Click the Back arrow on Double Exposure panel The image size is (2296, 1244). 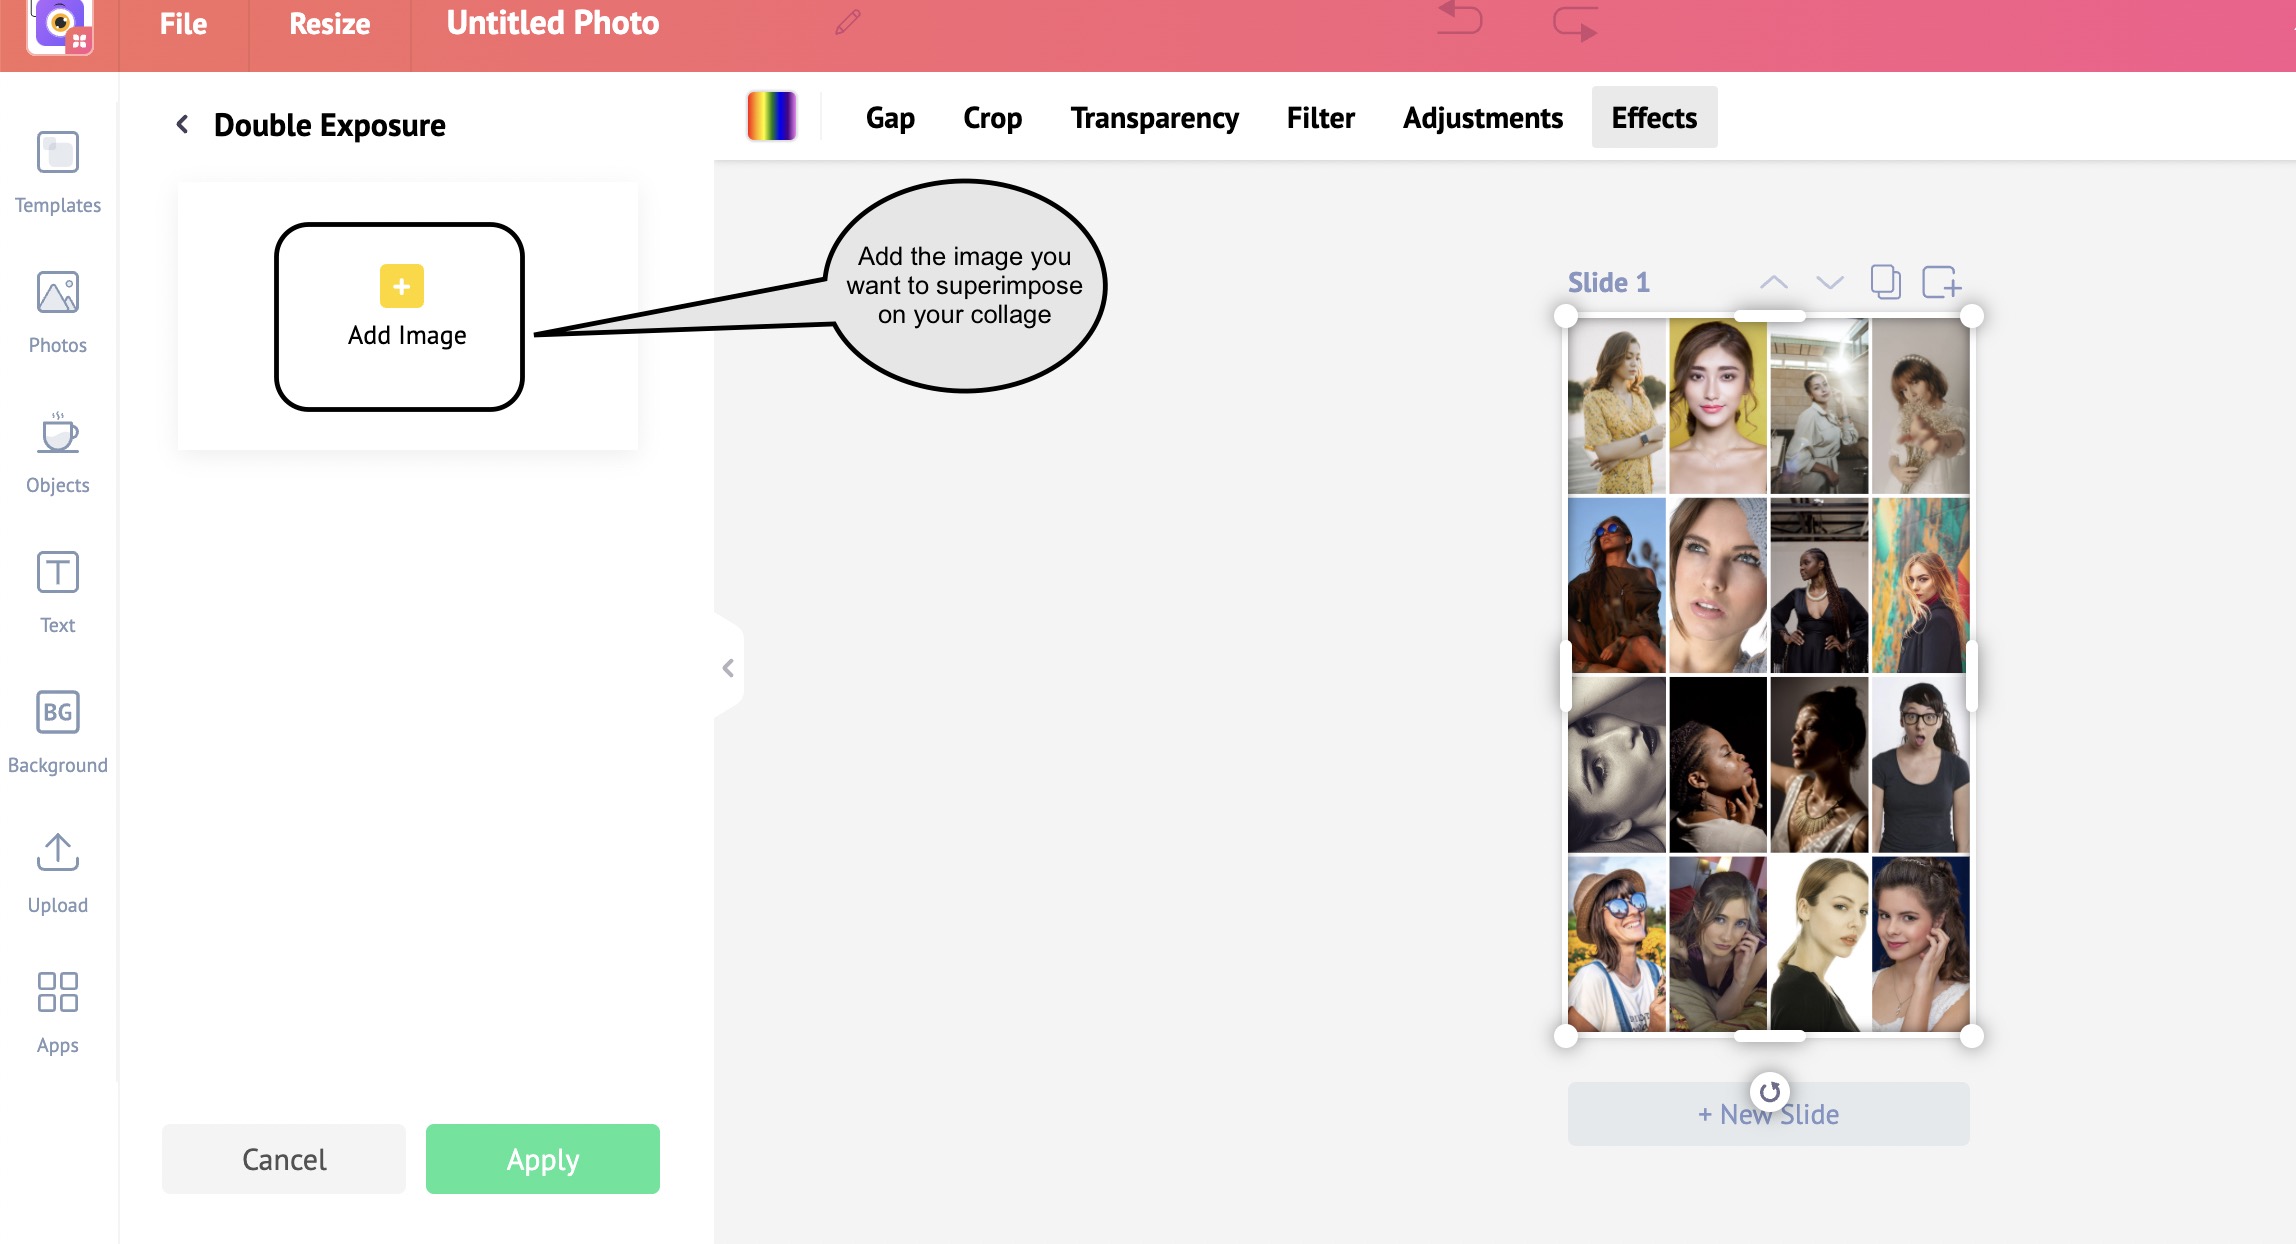tap(181, 124)
